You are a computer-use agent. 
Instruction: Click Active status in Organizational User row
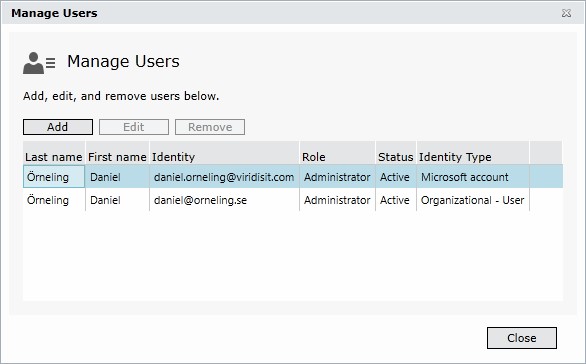396,200
